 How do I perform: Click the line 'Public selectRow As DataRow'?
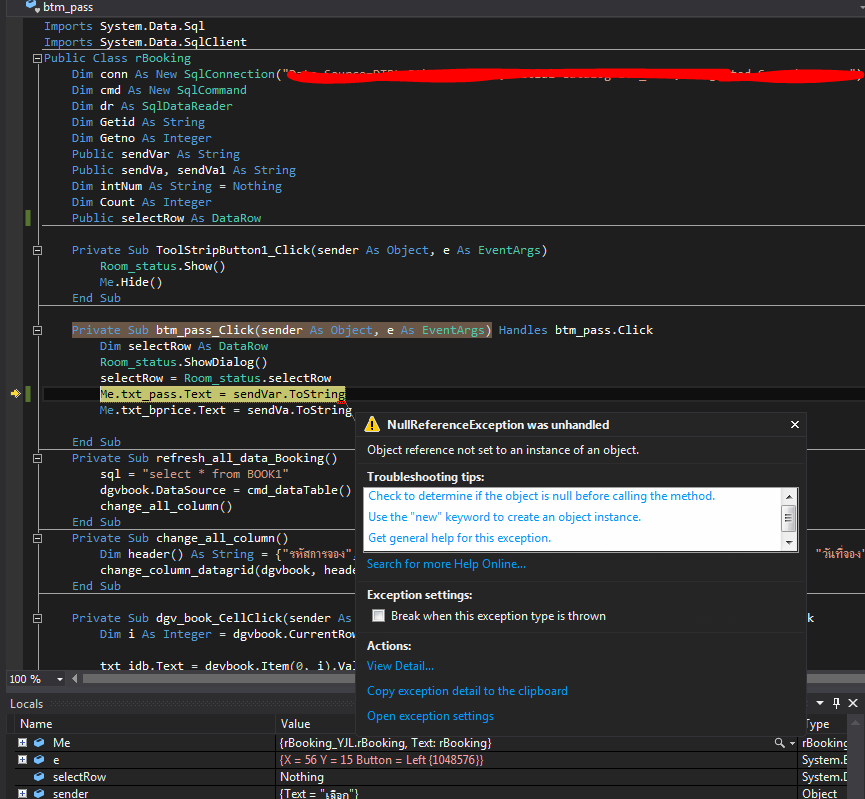(x=167, y=218)
